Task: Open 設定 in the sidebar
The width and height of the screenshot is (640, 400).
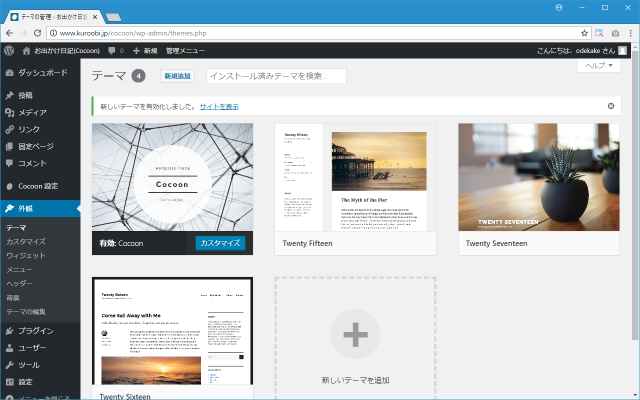Action: point(40,382)
